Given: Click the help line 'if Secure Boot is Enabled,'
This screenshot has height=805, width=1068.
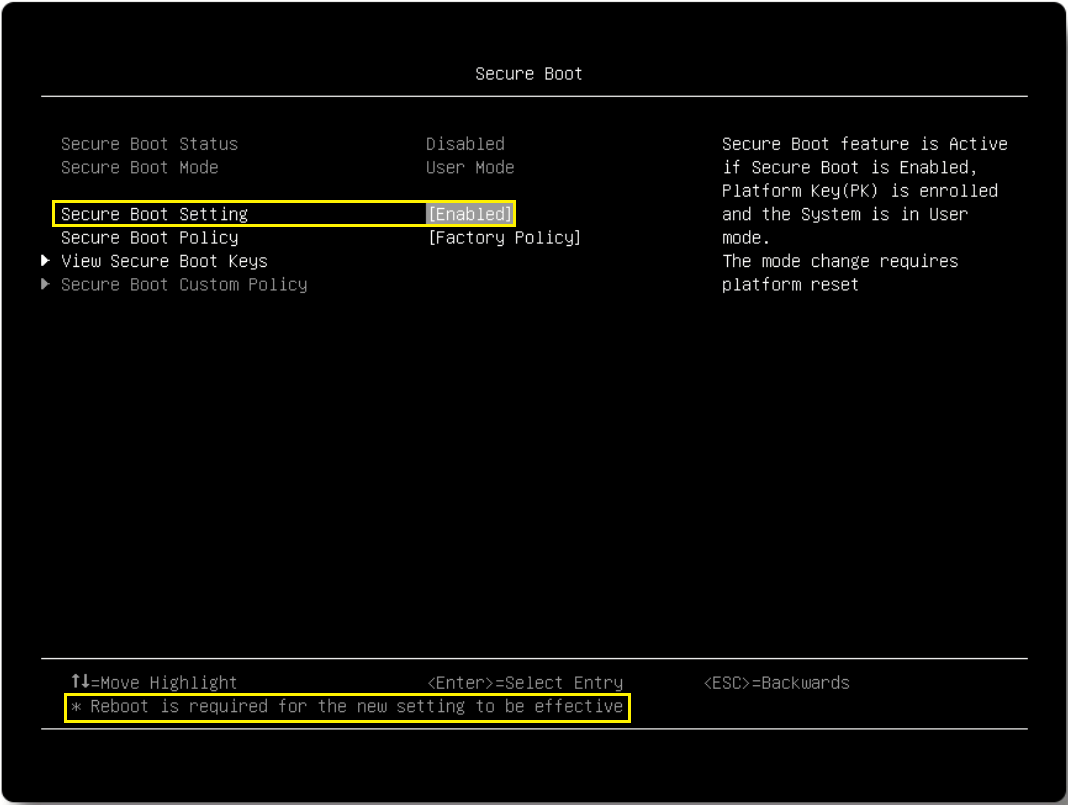Looking at the screenshot, I should [x=849, y=168].
